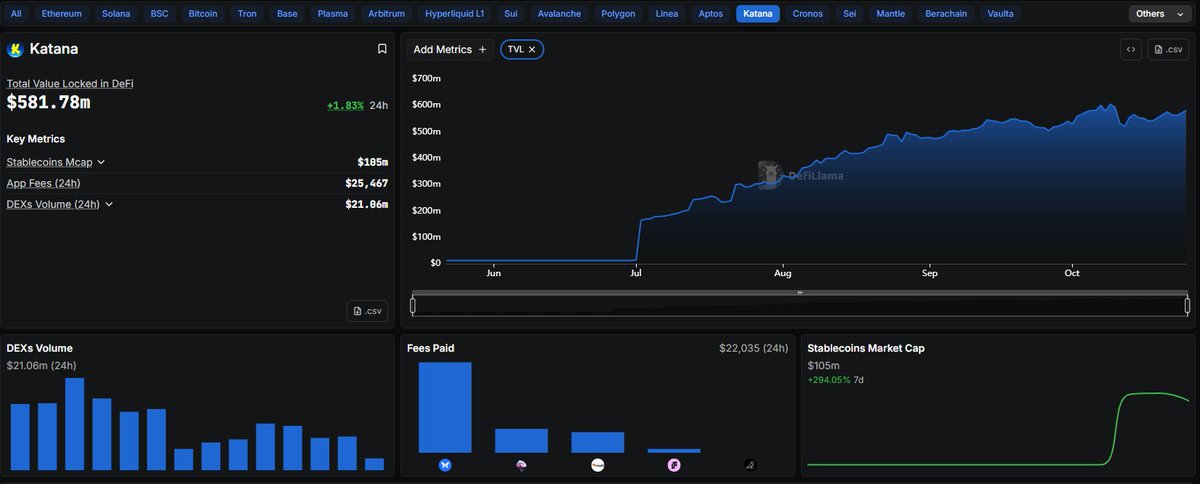Click the $22,035 (24h) fees figure

[753, 348]
